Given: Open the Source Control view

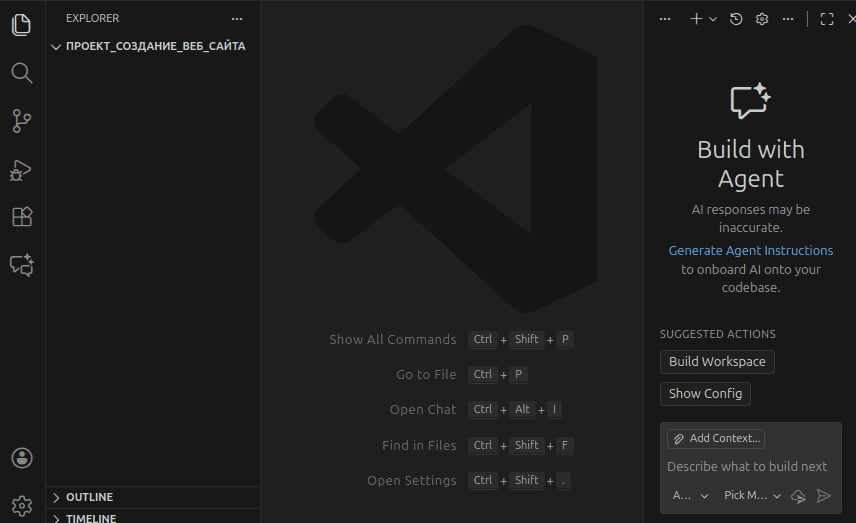Looking at the screenshot, I should point(22,121).
